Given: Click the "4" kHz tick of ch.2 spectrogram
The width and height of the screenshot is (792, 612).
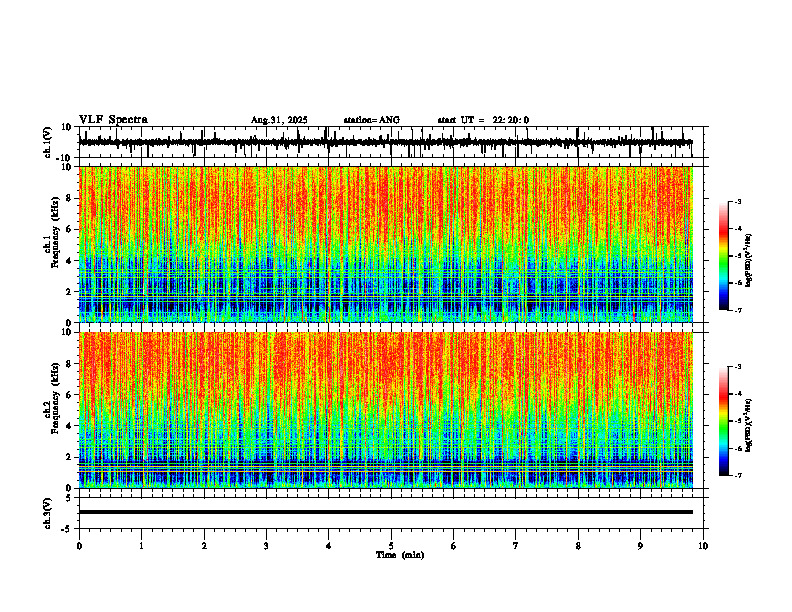Looking at the screenshot, I should coord(70,426).
